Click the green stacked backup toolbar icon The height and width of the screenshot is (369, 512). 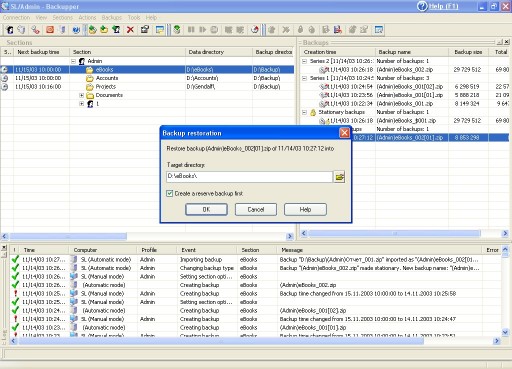tap(177, 30)
